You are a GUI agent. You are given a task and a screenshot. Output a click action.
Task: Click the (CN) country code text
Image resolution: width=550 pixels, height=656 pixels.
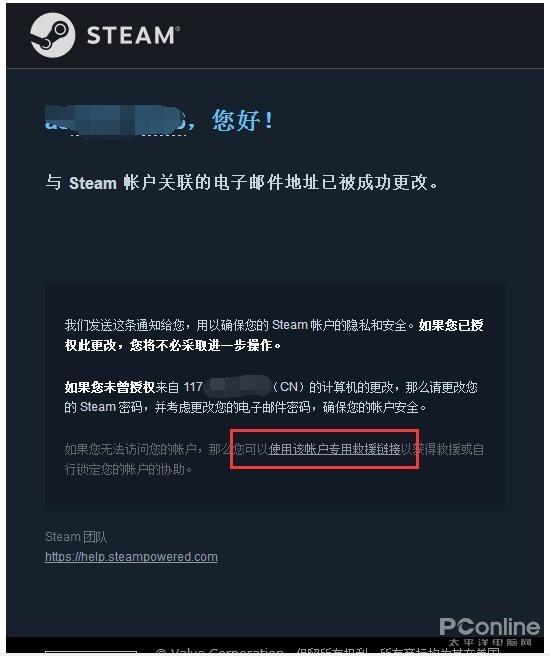(289, 387)
